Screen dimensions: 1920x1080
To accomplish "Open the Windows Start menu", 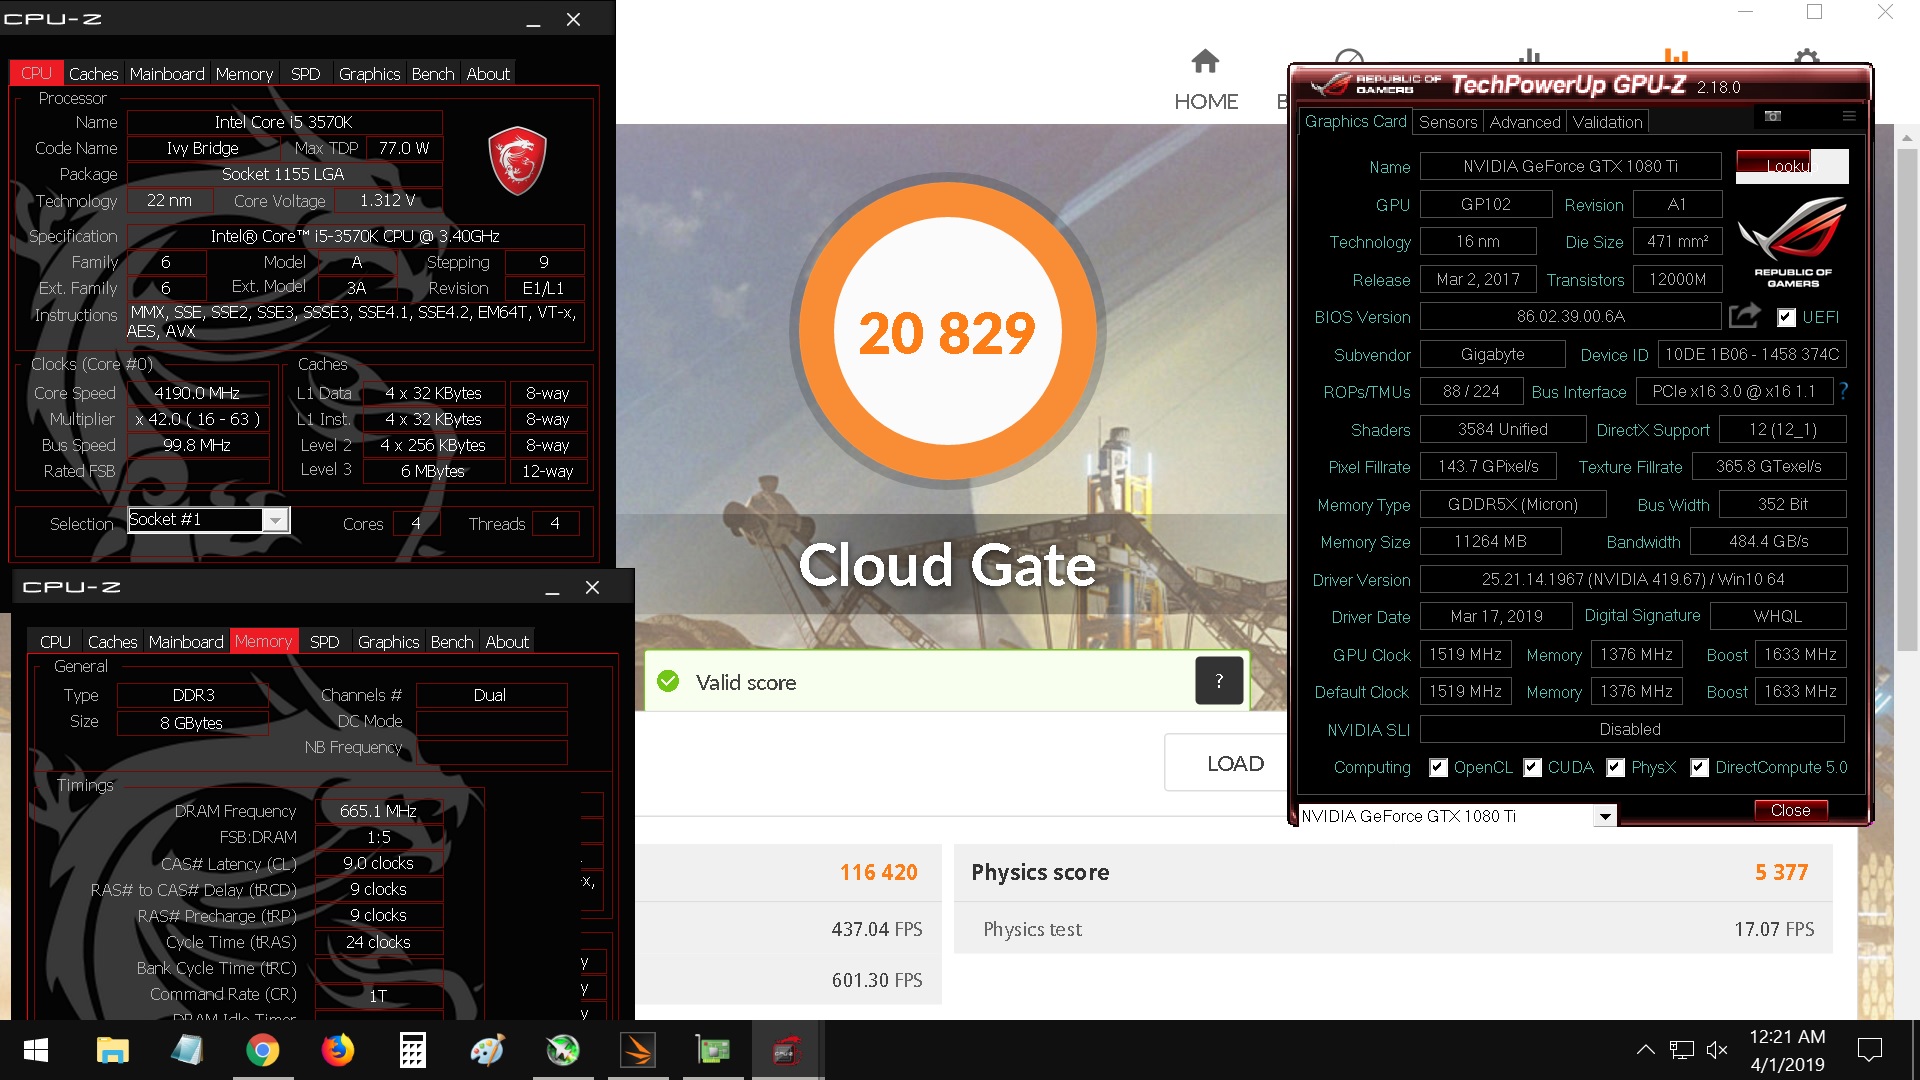I will pos(36,1050).
